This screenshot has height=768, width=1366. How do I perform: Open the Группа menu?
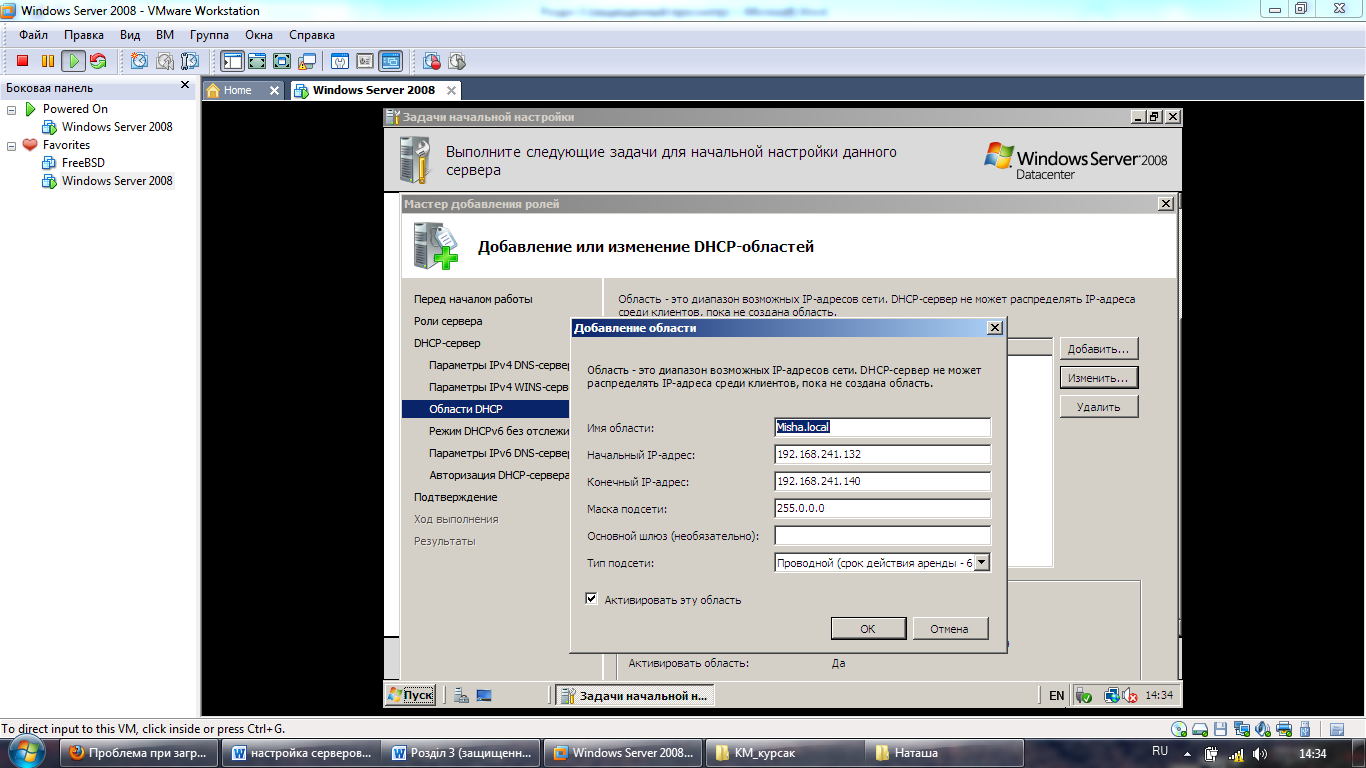coord(209,35)
